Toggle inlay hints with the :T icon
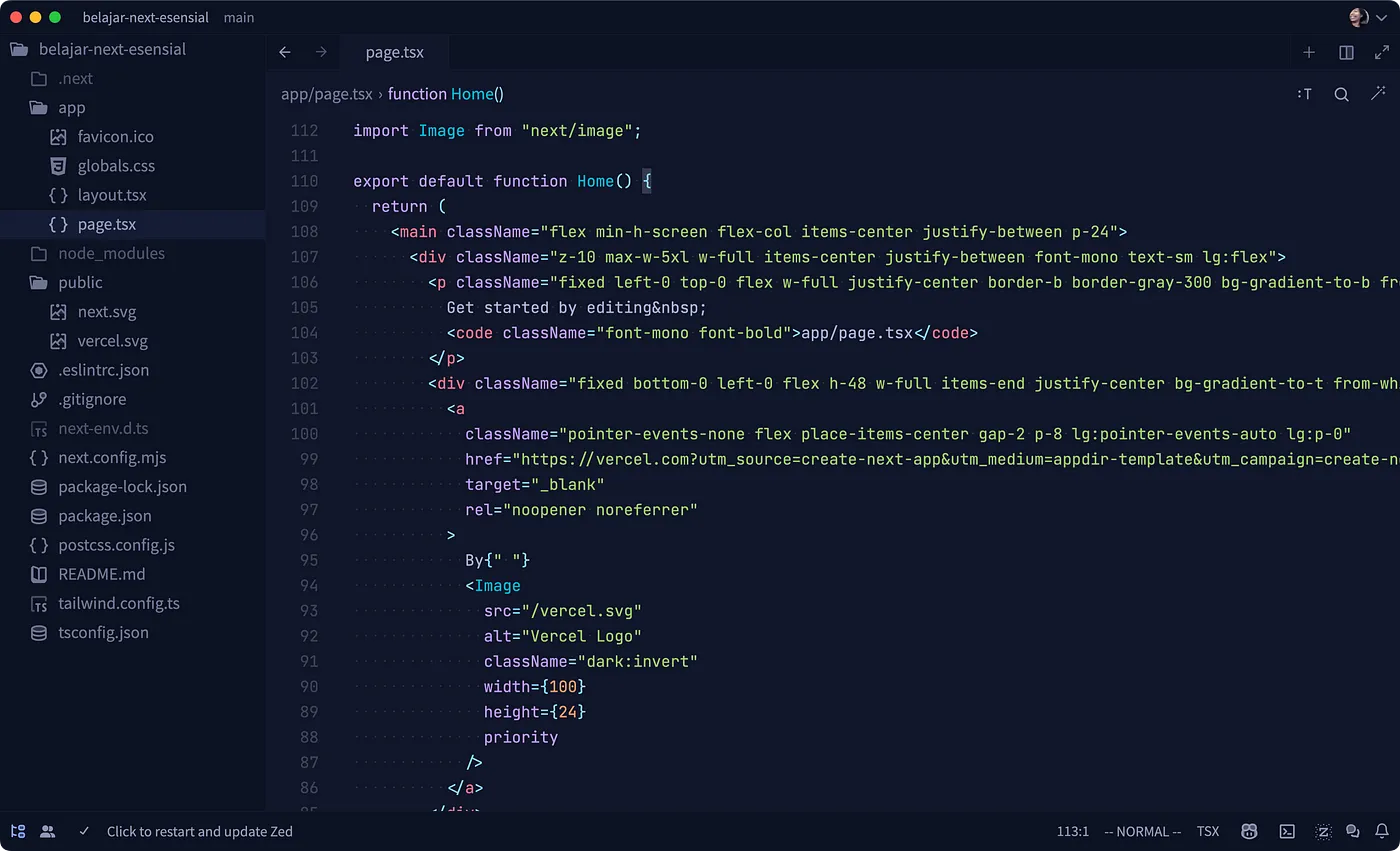Viewport: 1400px width, 851px height. click(1304, 94)
